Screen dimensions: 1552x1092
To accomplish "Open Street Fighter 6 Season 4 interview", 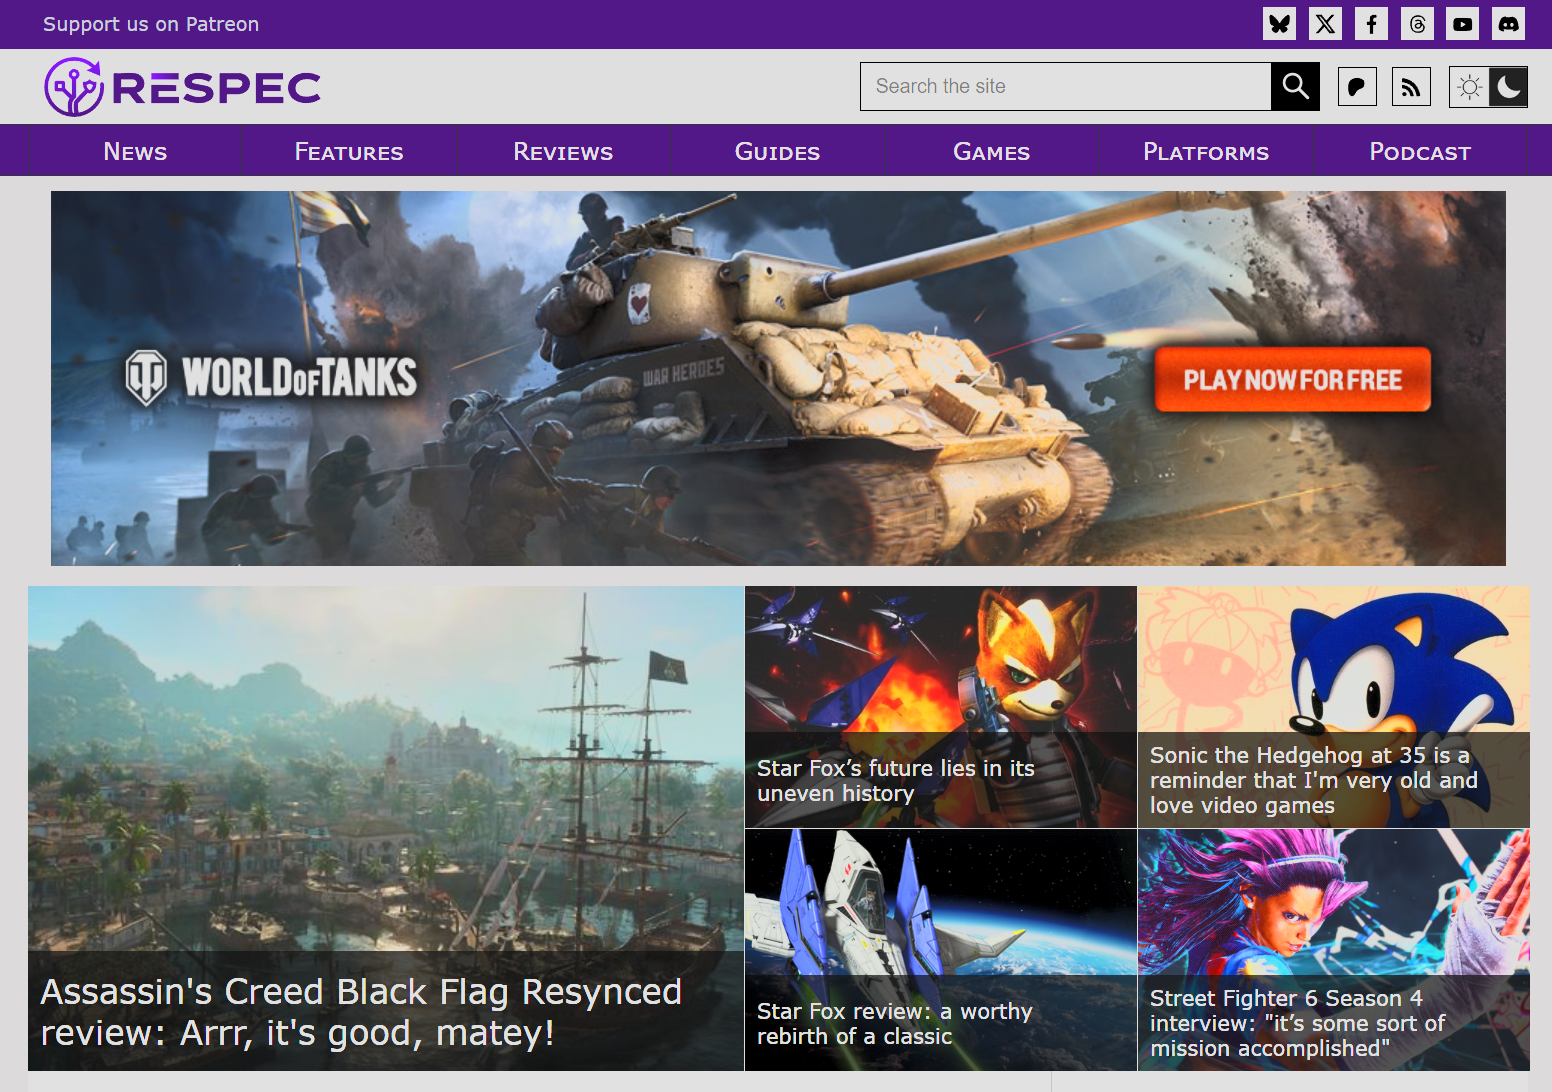I will pos(1334,950).
